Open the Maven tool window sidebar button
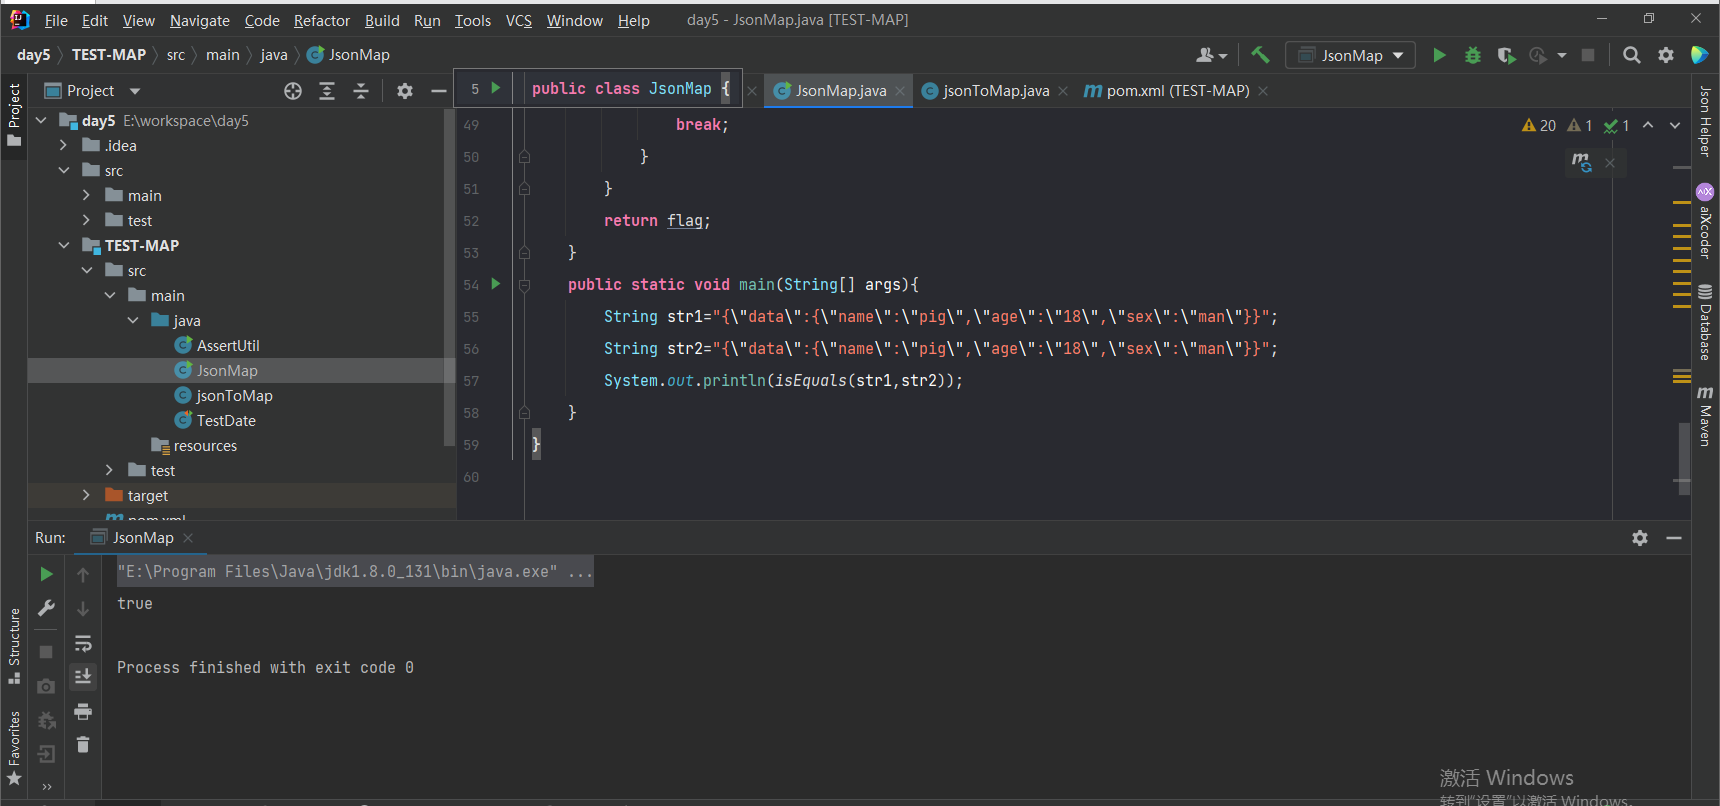 point(1705,414)
